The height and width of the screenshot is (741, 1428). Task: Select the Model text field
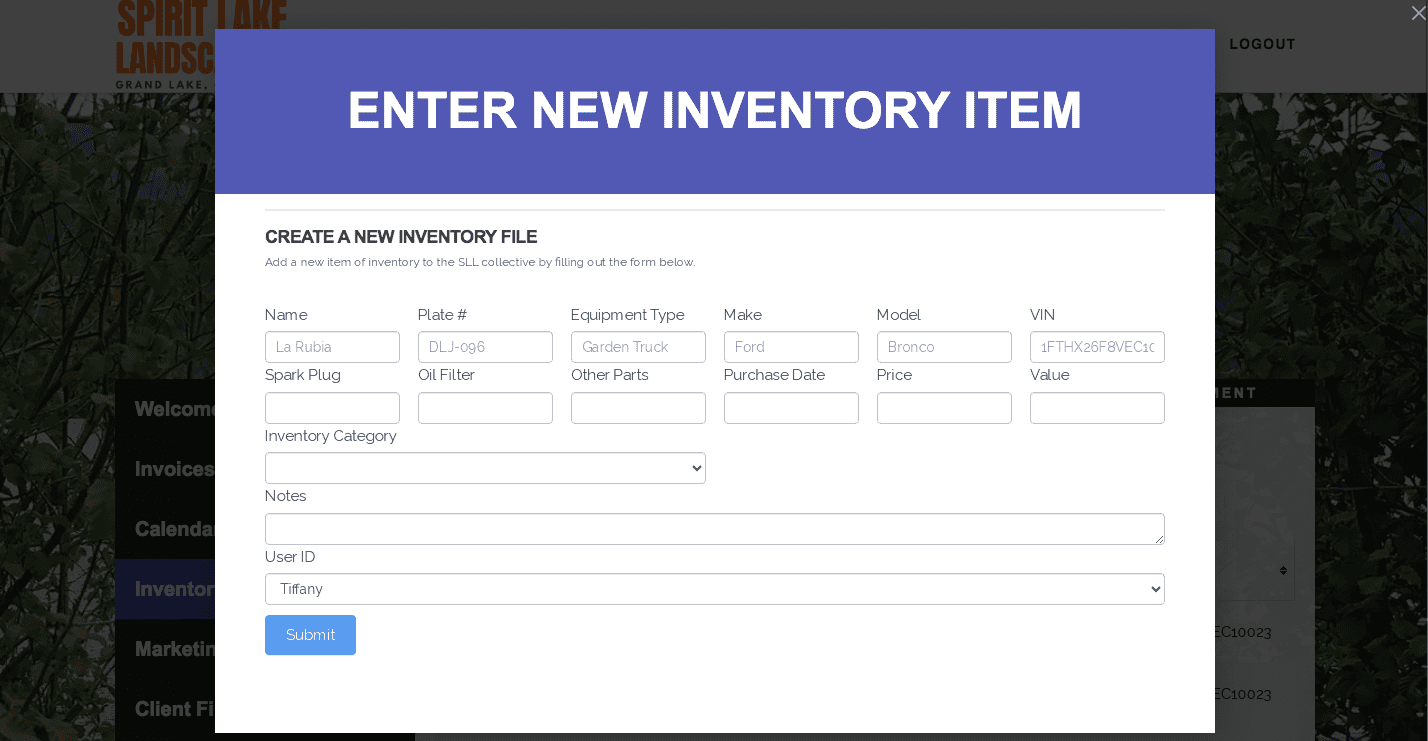tap(944, 347)
